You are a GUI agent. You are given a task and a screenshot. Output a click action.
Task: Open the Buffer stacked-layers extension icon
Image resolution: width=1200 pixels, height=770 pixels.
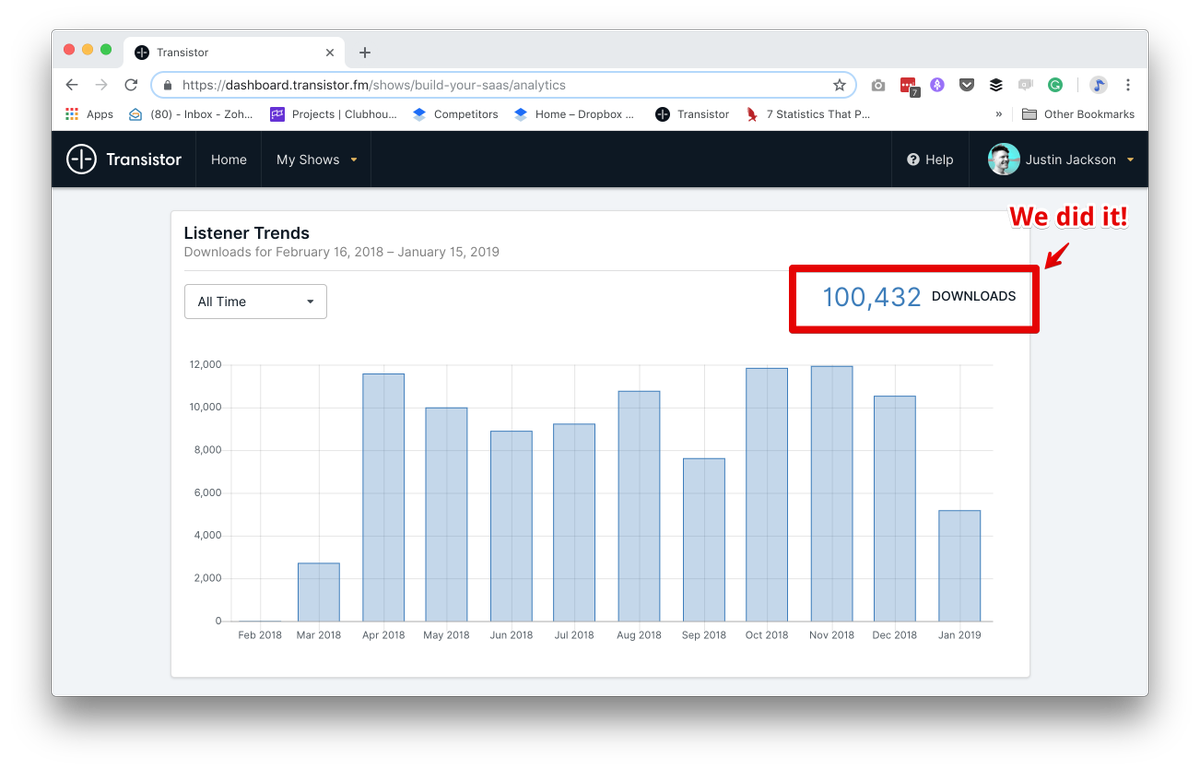[996, 85]
